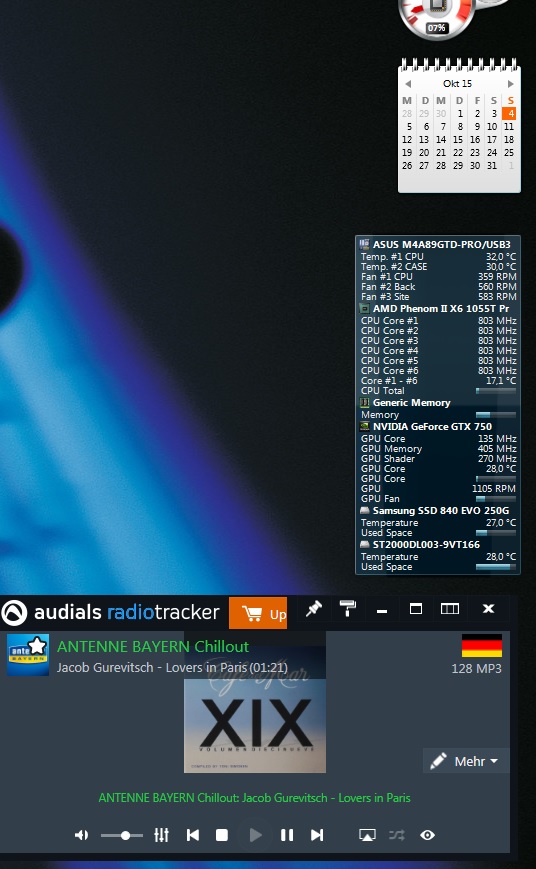
Task: Adjust the volume slider in Audials
Action: (x=122, y=835)
